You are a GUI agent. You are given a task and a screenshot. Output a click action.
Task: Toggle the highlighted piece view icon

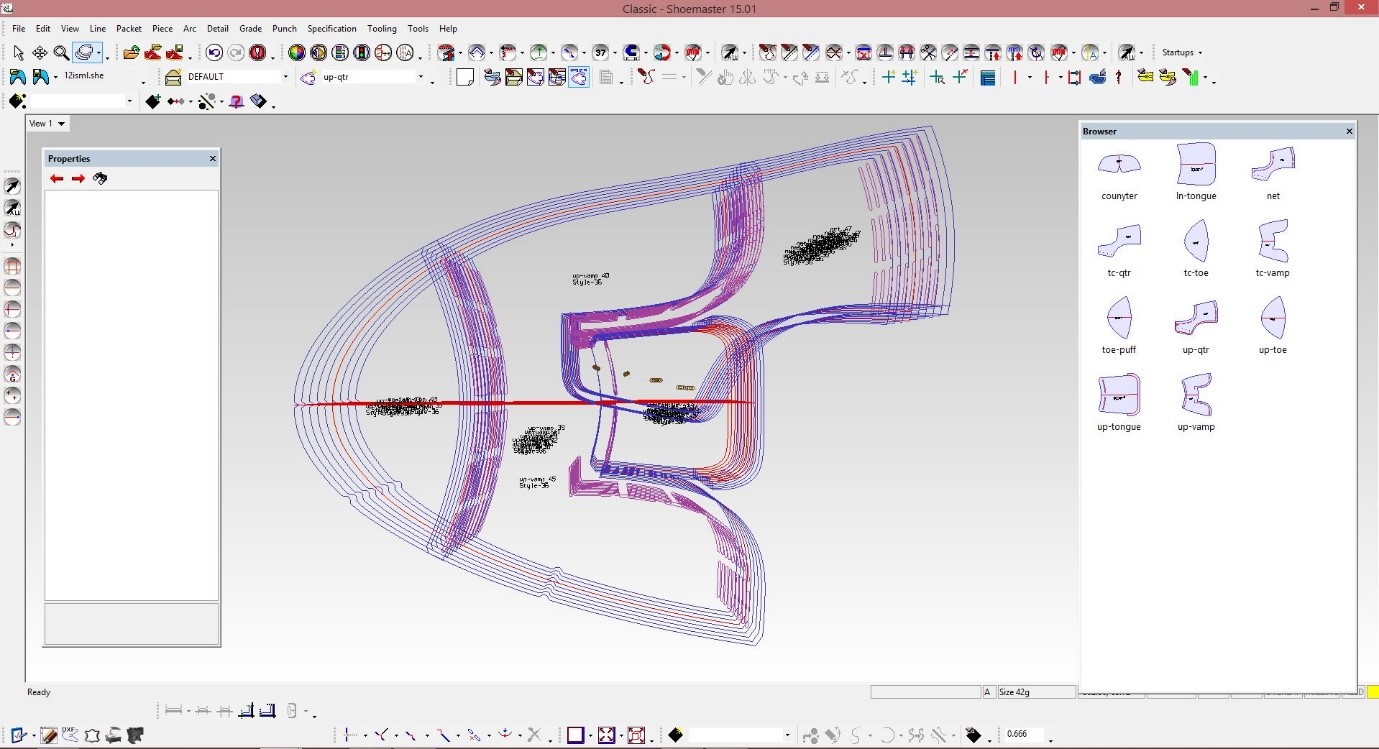pyautogui.click(x=579, y=77)
